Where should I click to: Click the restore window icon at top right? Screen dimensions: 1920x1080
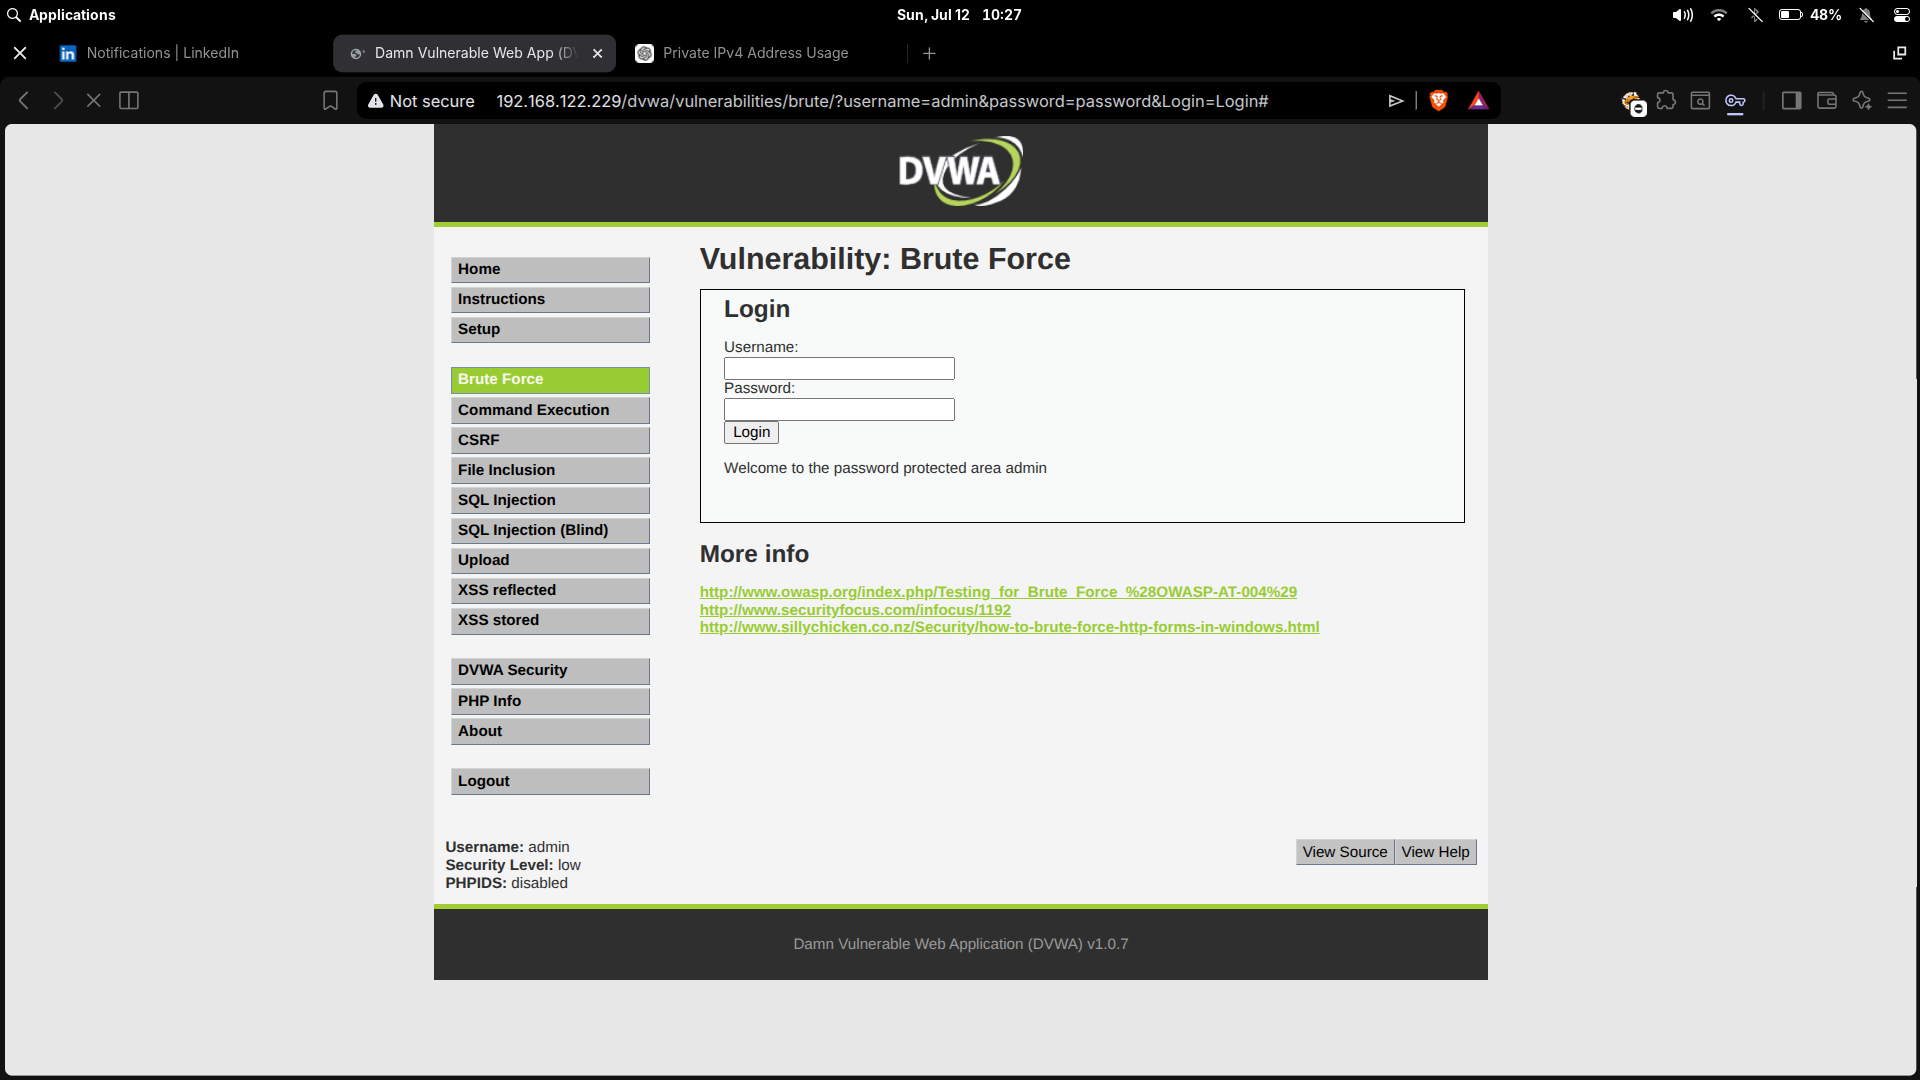1899,53
